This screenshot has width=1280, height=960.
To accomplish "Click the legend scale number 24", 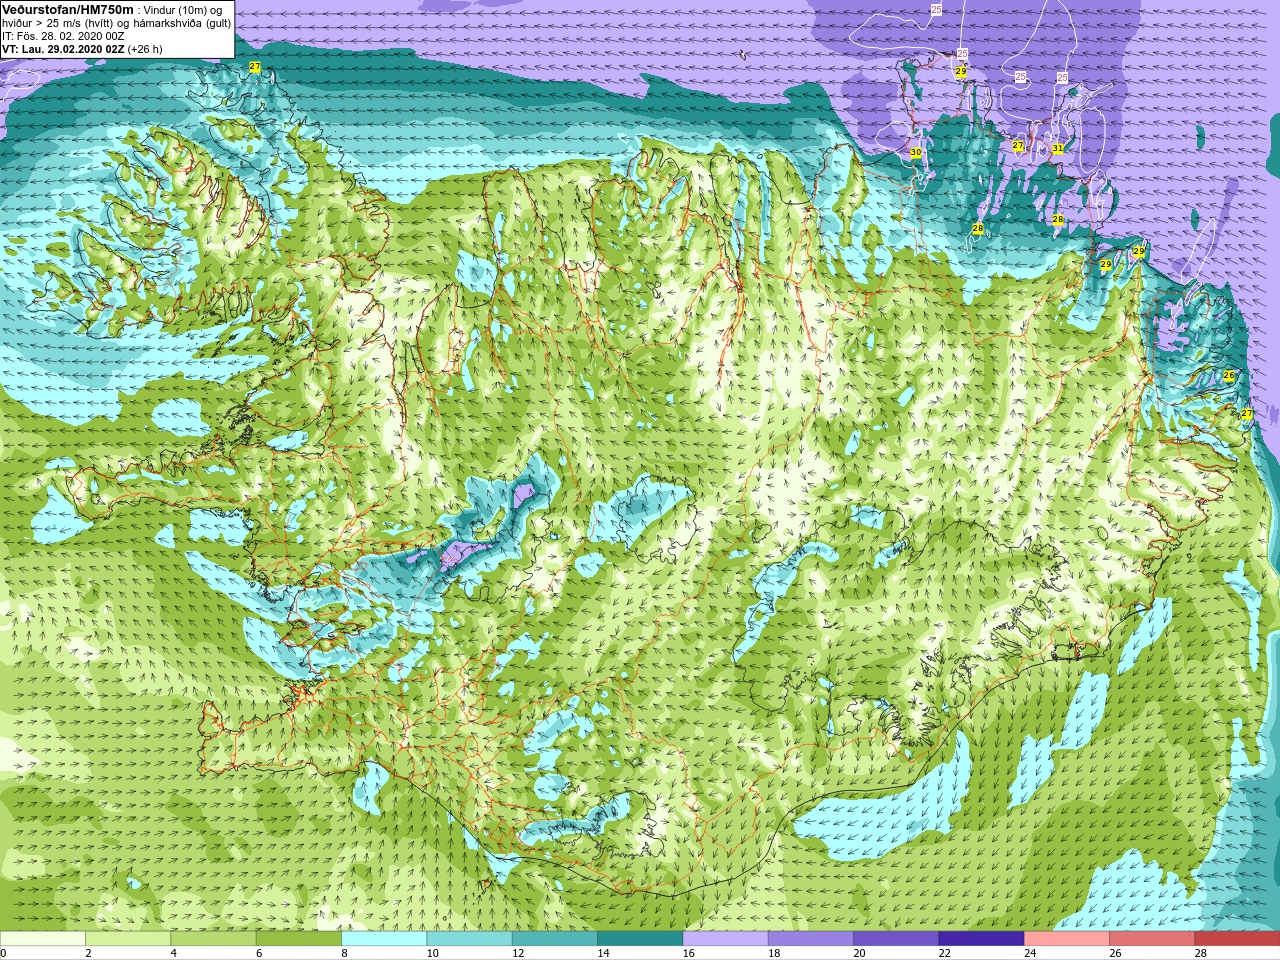I will click(x=1030, y=953).
